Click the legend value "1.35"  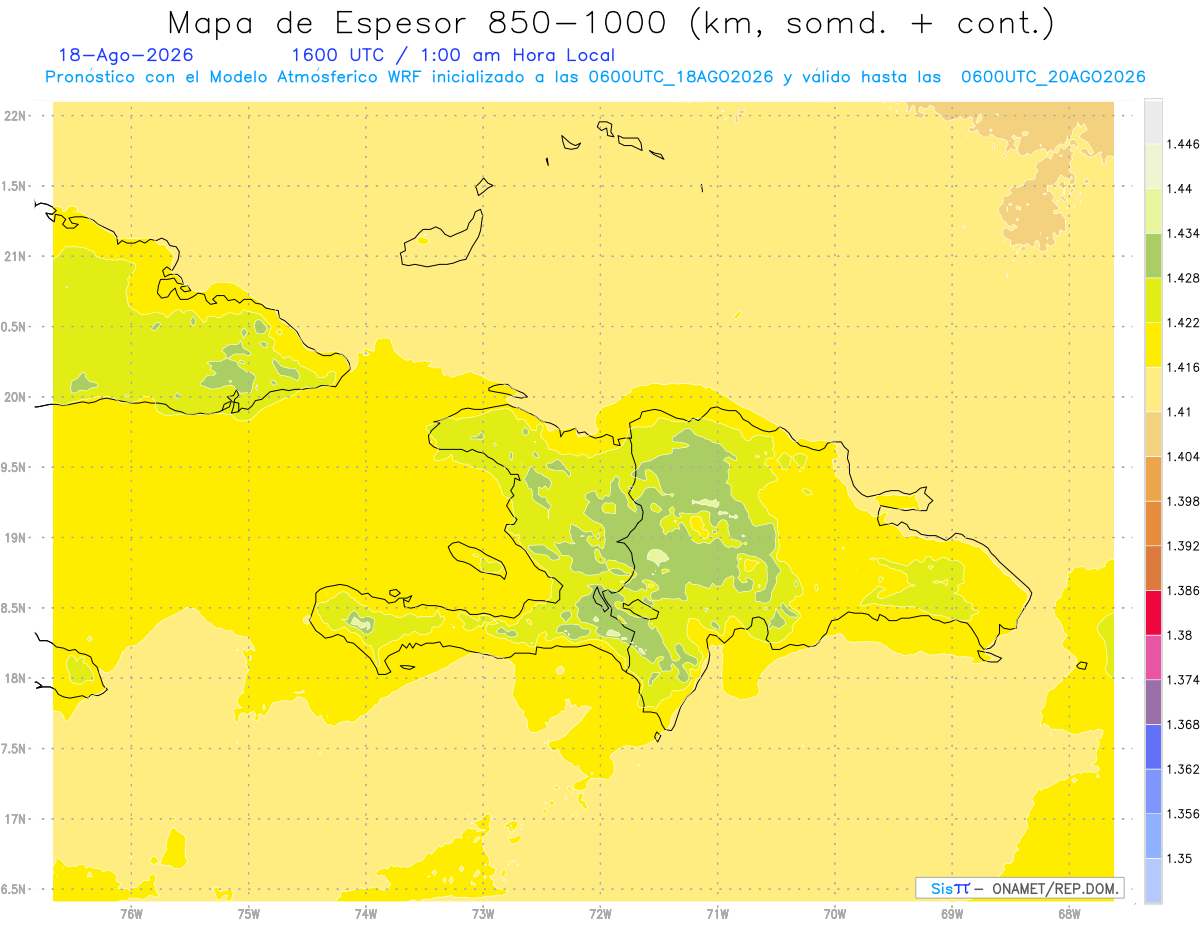[1179, 858]
